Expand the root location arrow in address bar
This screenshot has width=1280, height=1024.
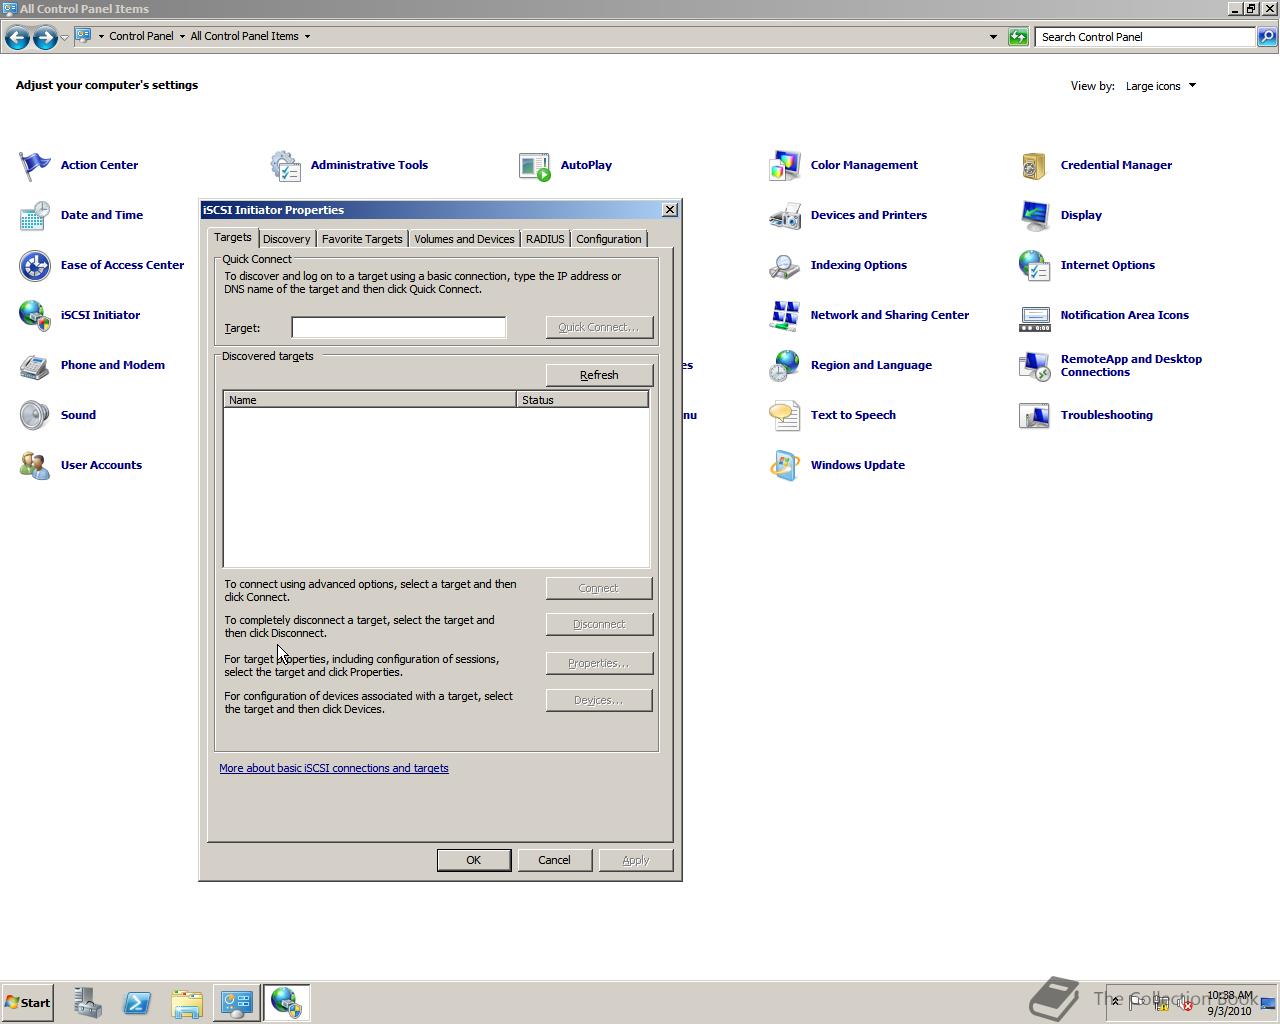pos(101,37)
